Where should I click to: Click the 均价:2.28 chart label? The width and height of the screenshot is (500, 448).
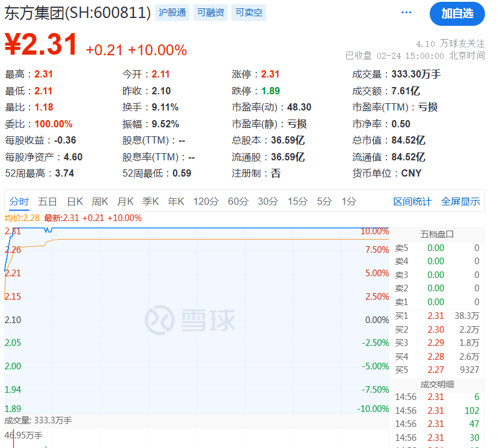[22, 218]
